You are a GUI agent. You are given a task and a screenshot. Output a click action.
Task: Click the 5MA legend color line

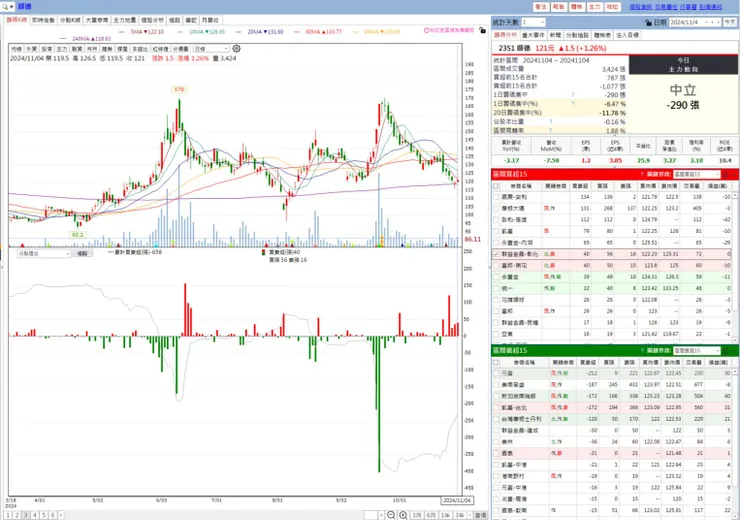[x=122, y=32]
